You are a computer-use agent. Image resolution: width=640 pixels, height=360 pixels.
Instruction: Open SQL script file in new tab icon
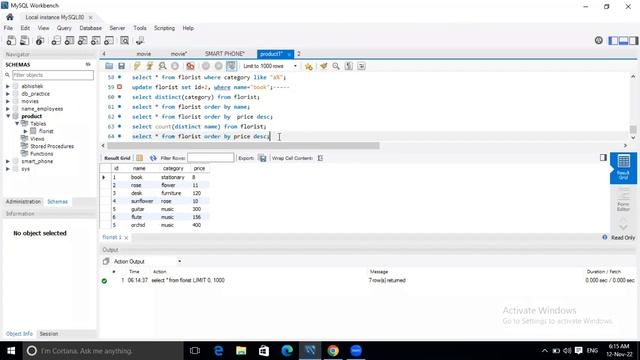point(24,40)
